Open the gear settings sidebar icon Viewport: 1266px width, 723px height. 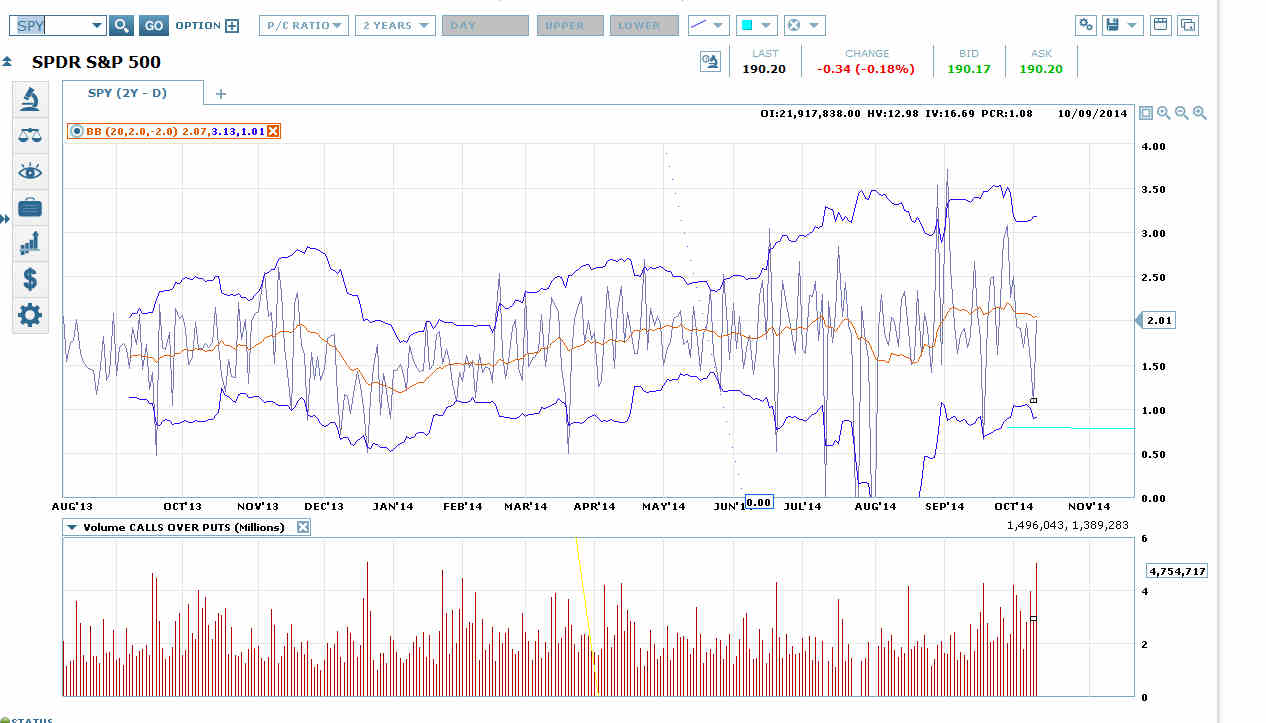(x=30, y=315)
